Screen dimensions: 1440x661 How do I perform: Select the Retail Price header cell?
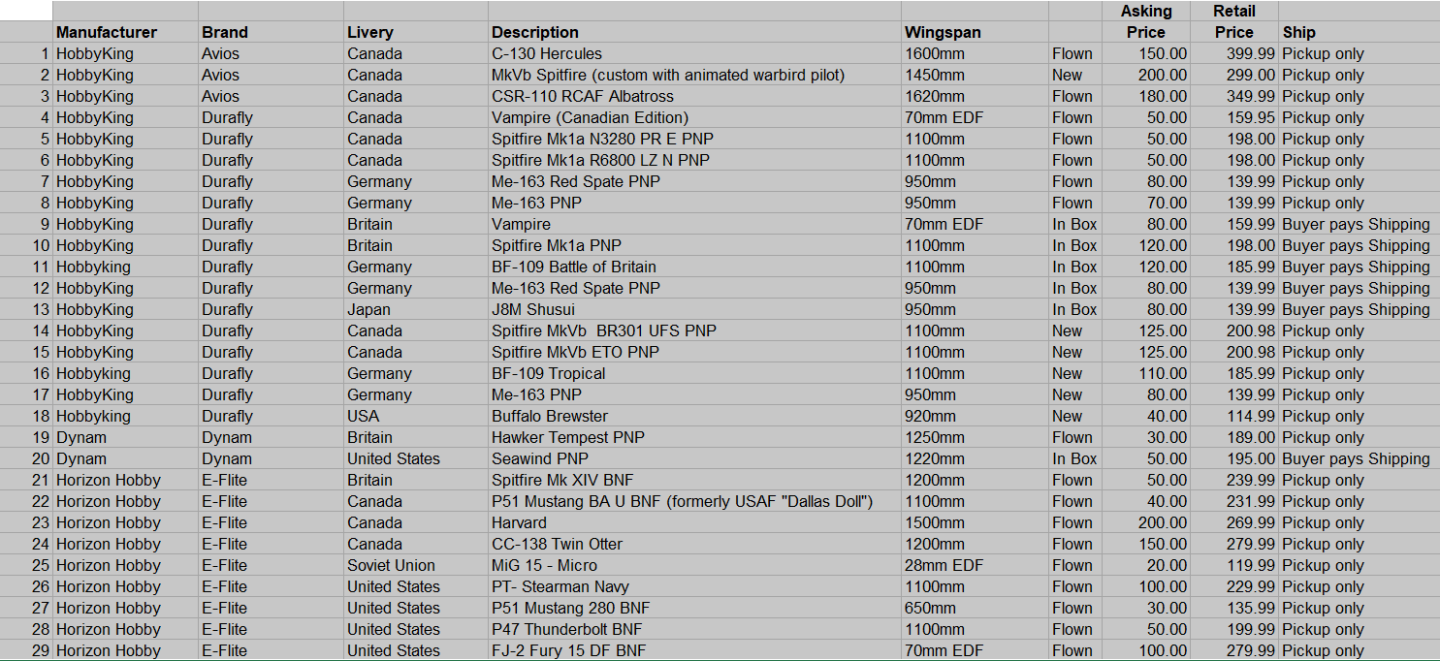(1234, 21)
